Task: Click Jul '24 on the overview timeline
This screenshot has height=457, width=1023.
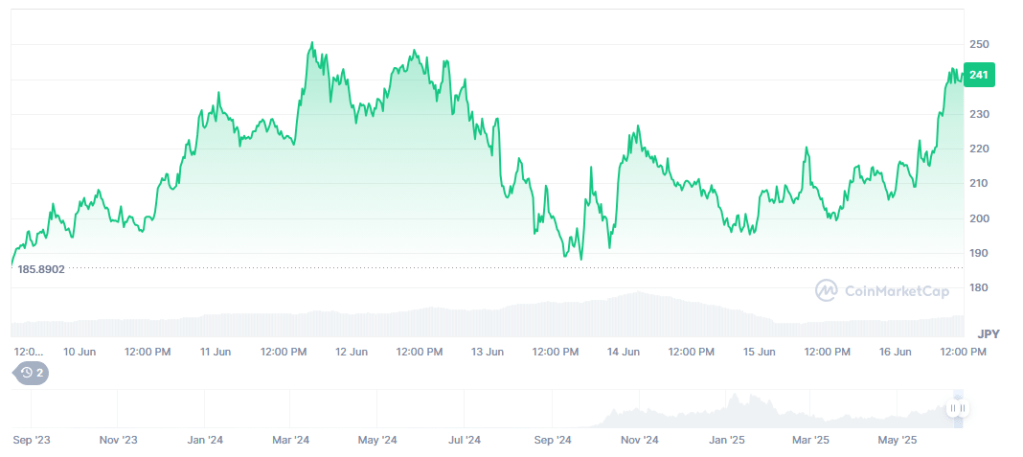Action: (465, 440)
